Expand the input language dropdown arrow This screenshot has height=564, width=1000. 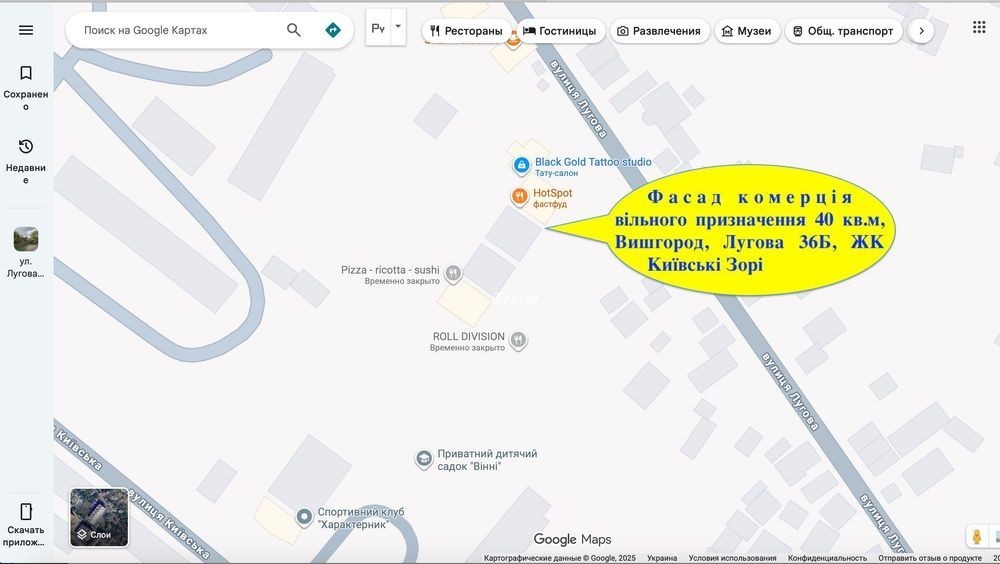pos(398,27)
